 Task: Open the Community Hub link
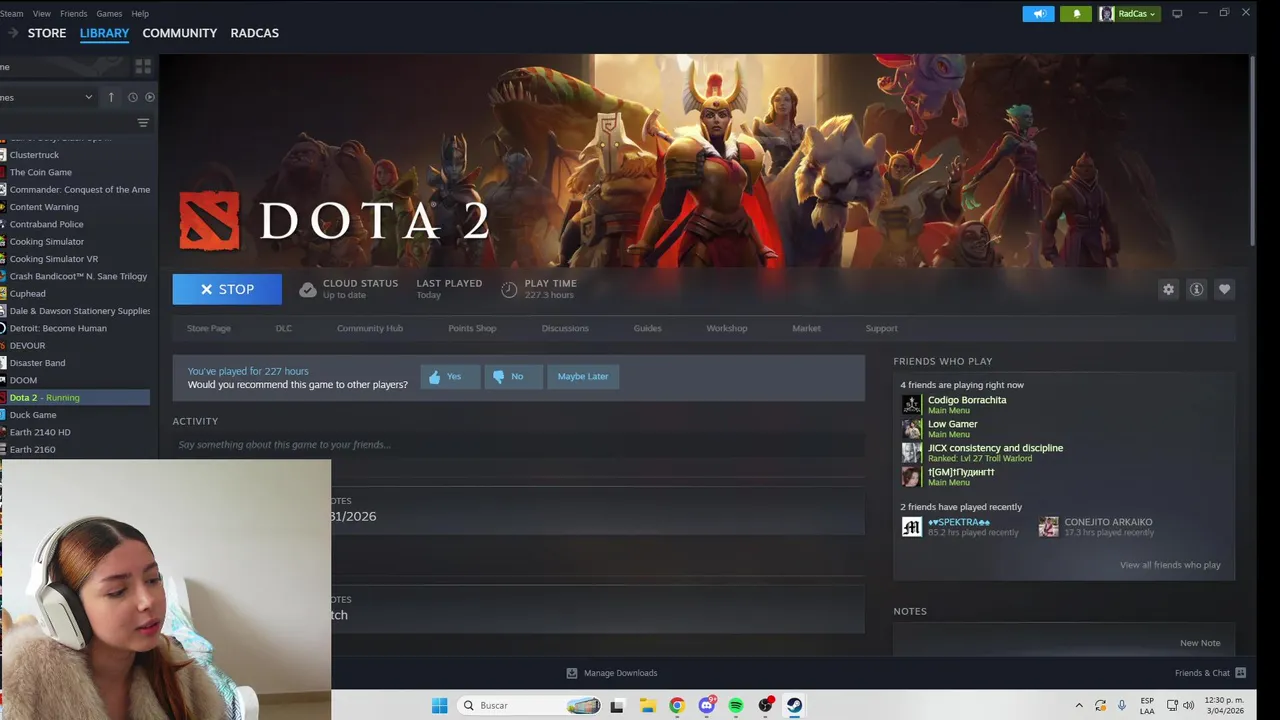[370, 328]
